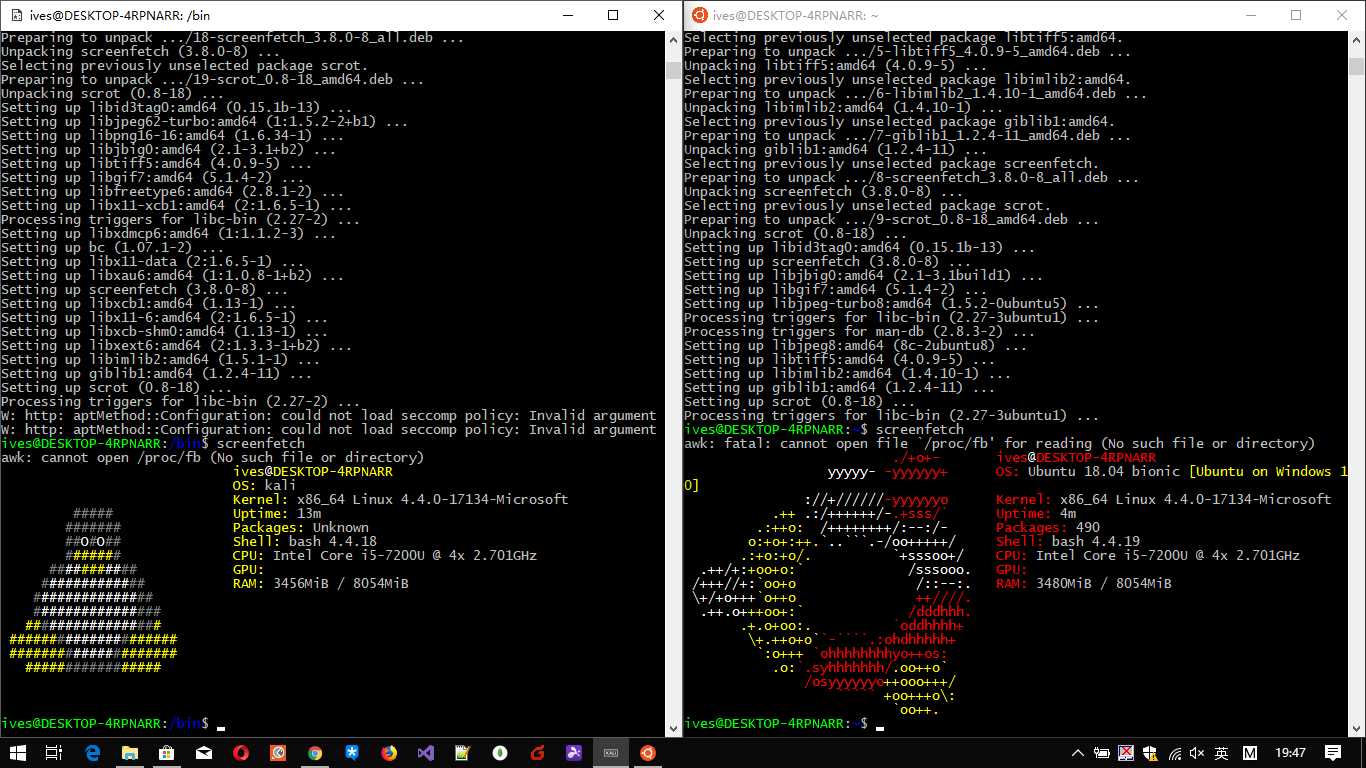Viewport: 1366px width, 768px height.
Task: Click the 'OS: kali' line in left terminal
Action: [264, 485]
